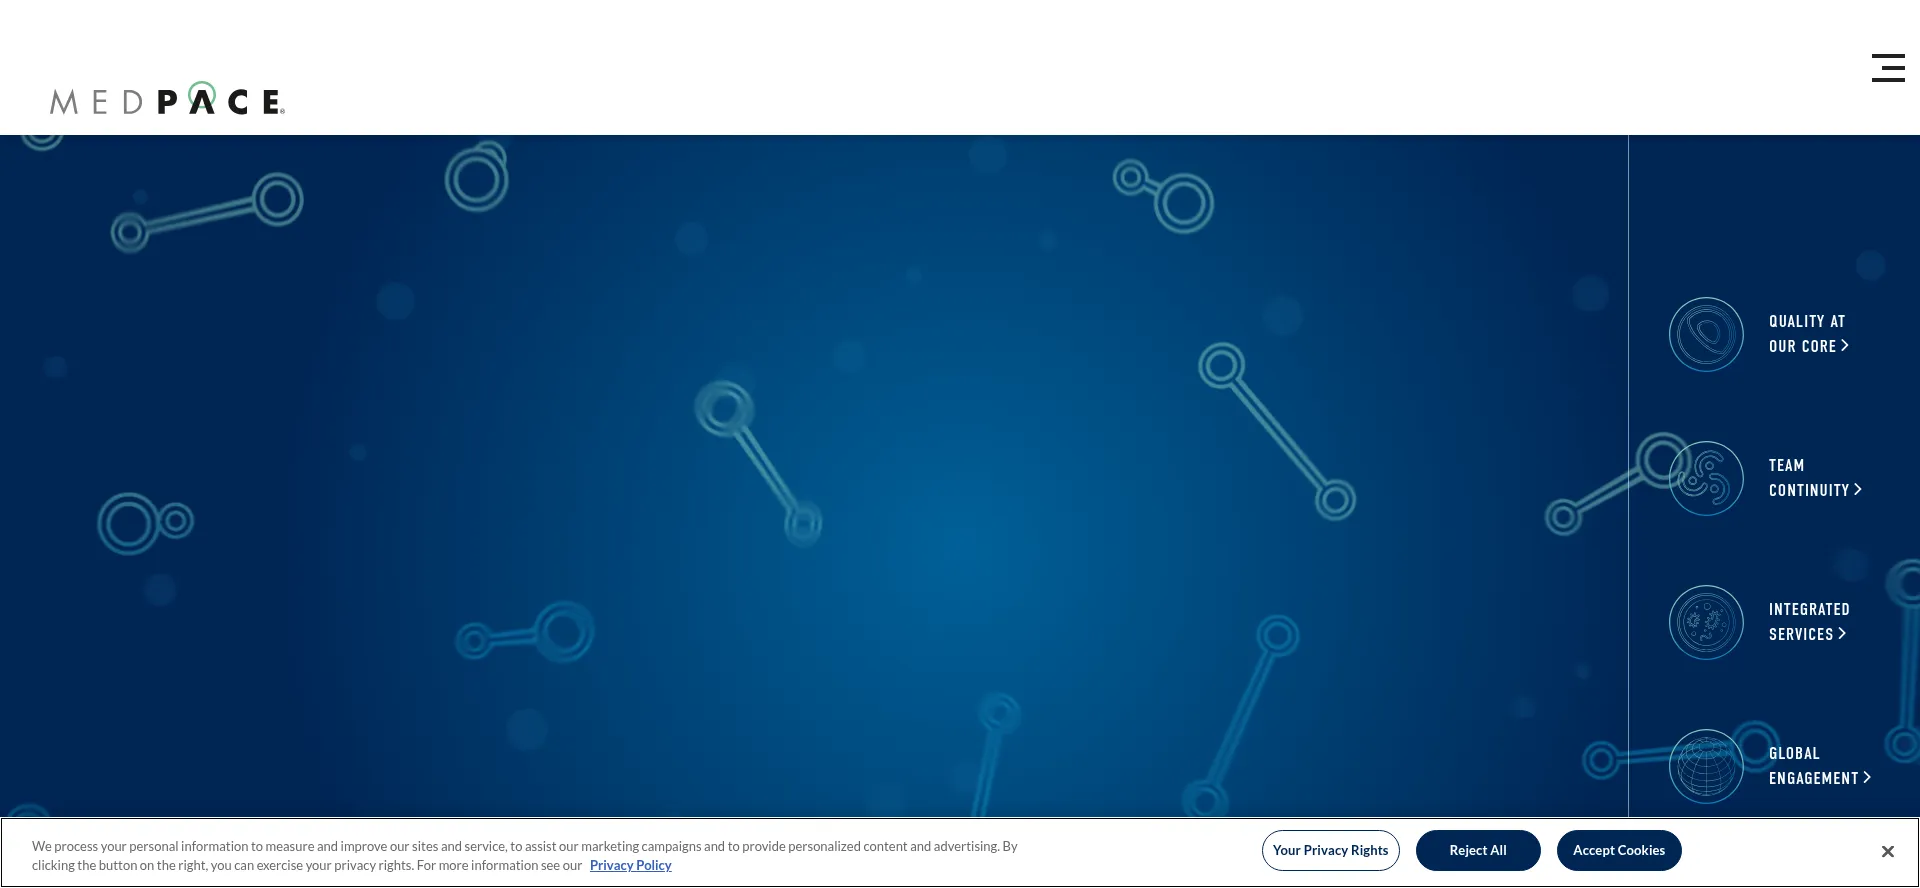Open the Integrated Services text link
The height and width of the screenshot is (888, 1920).
coord(1808,621)
